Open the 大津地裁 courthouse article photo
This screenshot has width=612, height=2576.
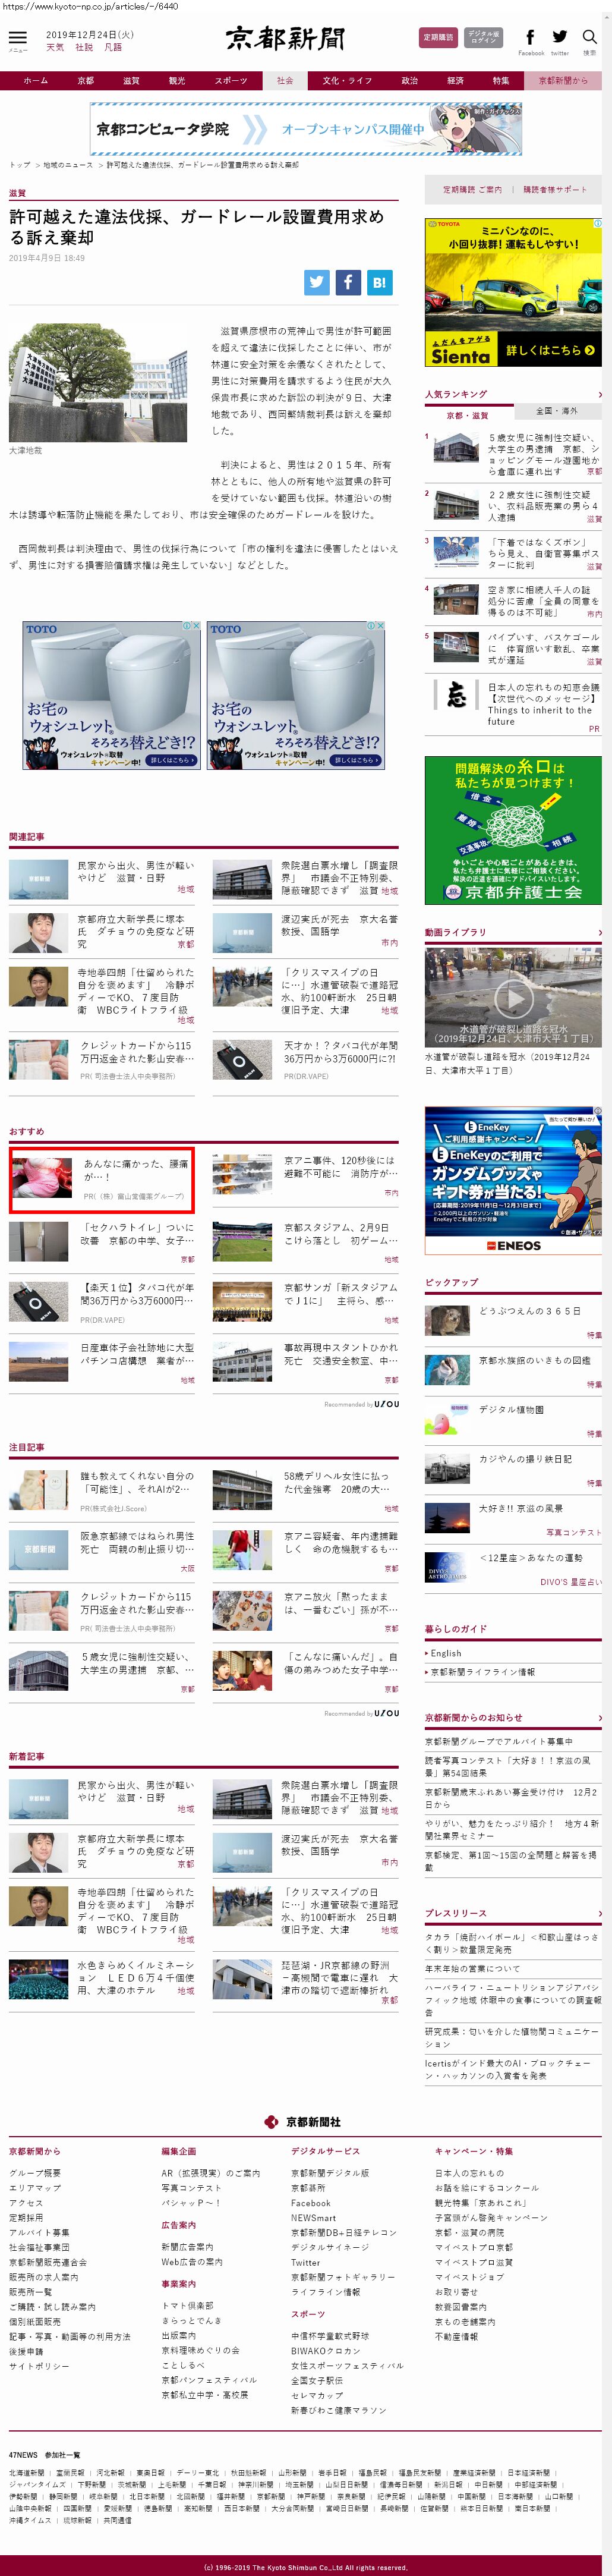coord(98,382)
